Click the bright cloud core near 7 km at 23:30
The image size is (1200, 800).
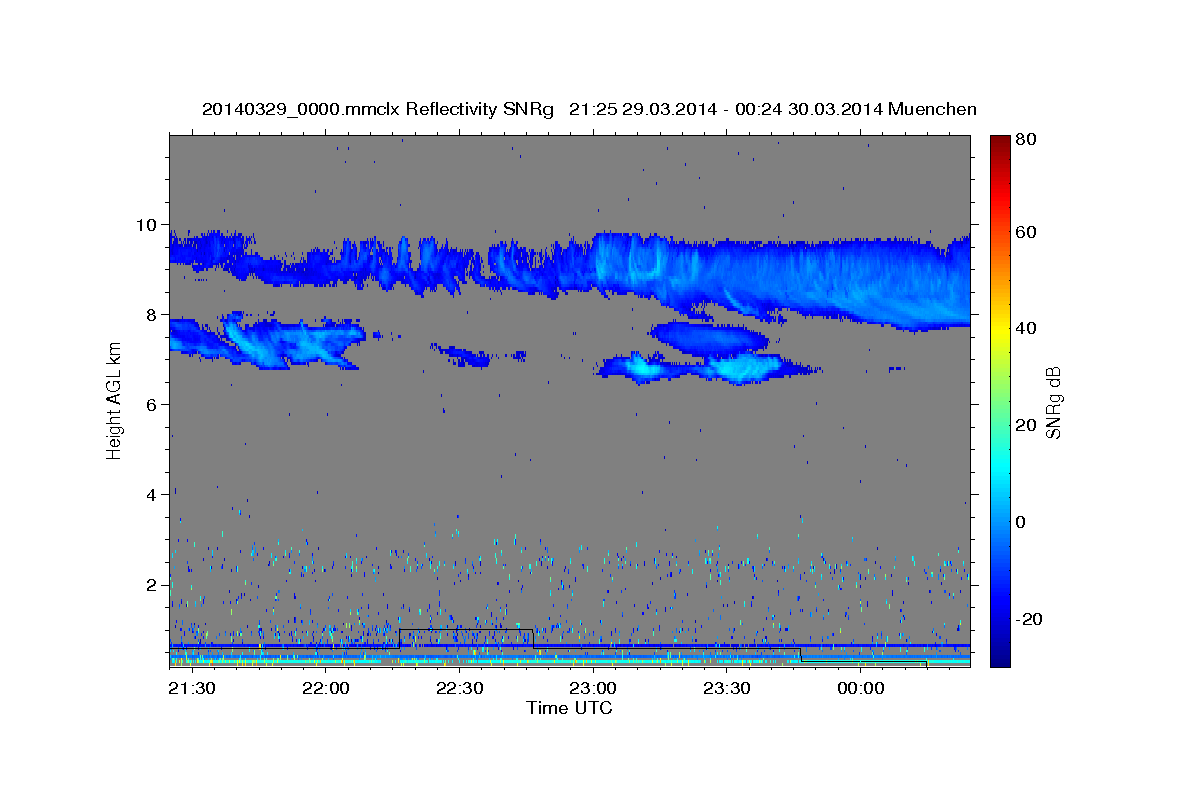[x=740, y=368]
